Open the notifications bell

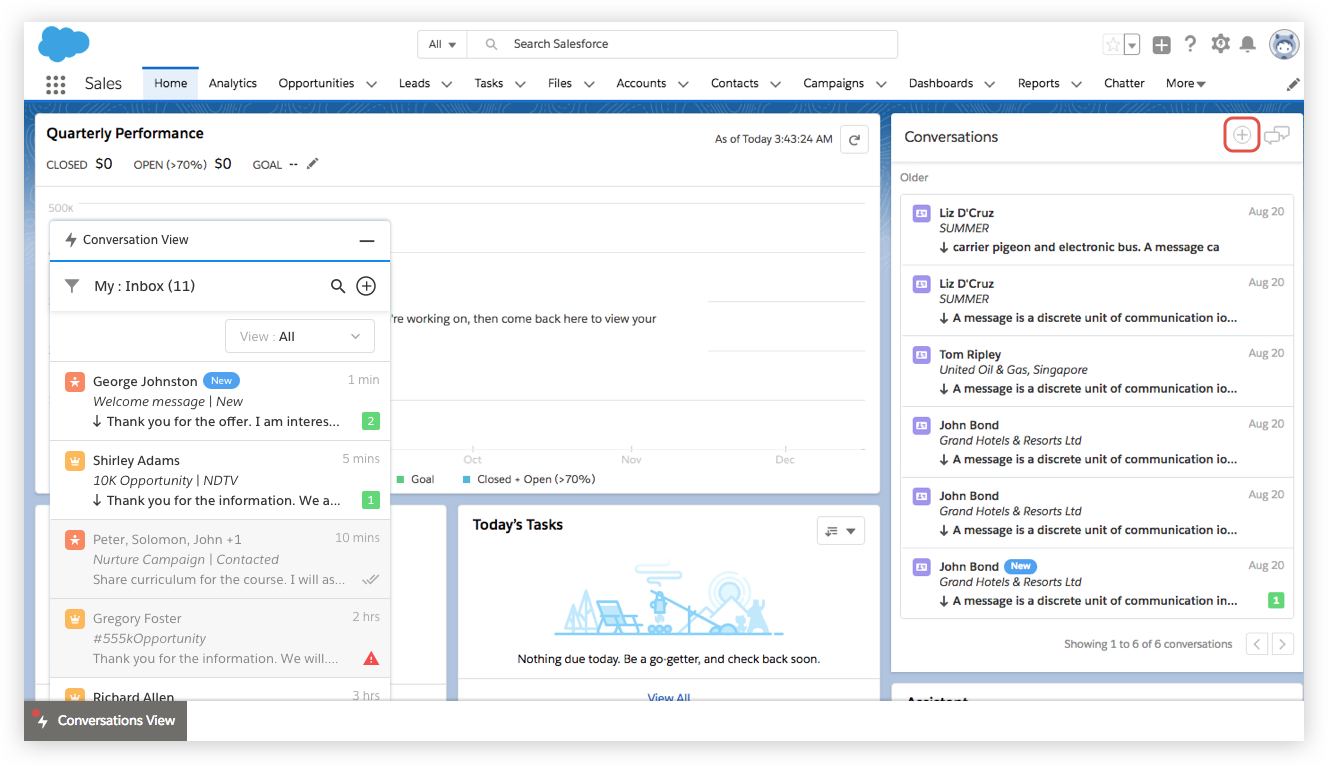pyautogui.click(x=1248, y=44)
